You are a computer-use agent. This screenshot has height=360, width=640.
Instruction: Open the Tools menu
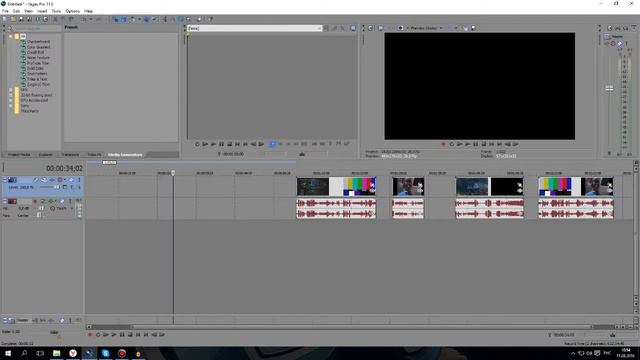click(x=56, y=11)
